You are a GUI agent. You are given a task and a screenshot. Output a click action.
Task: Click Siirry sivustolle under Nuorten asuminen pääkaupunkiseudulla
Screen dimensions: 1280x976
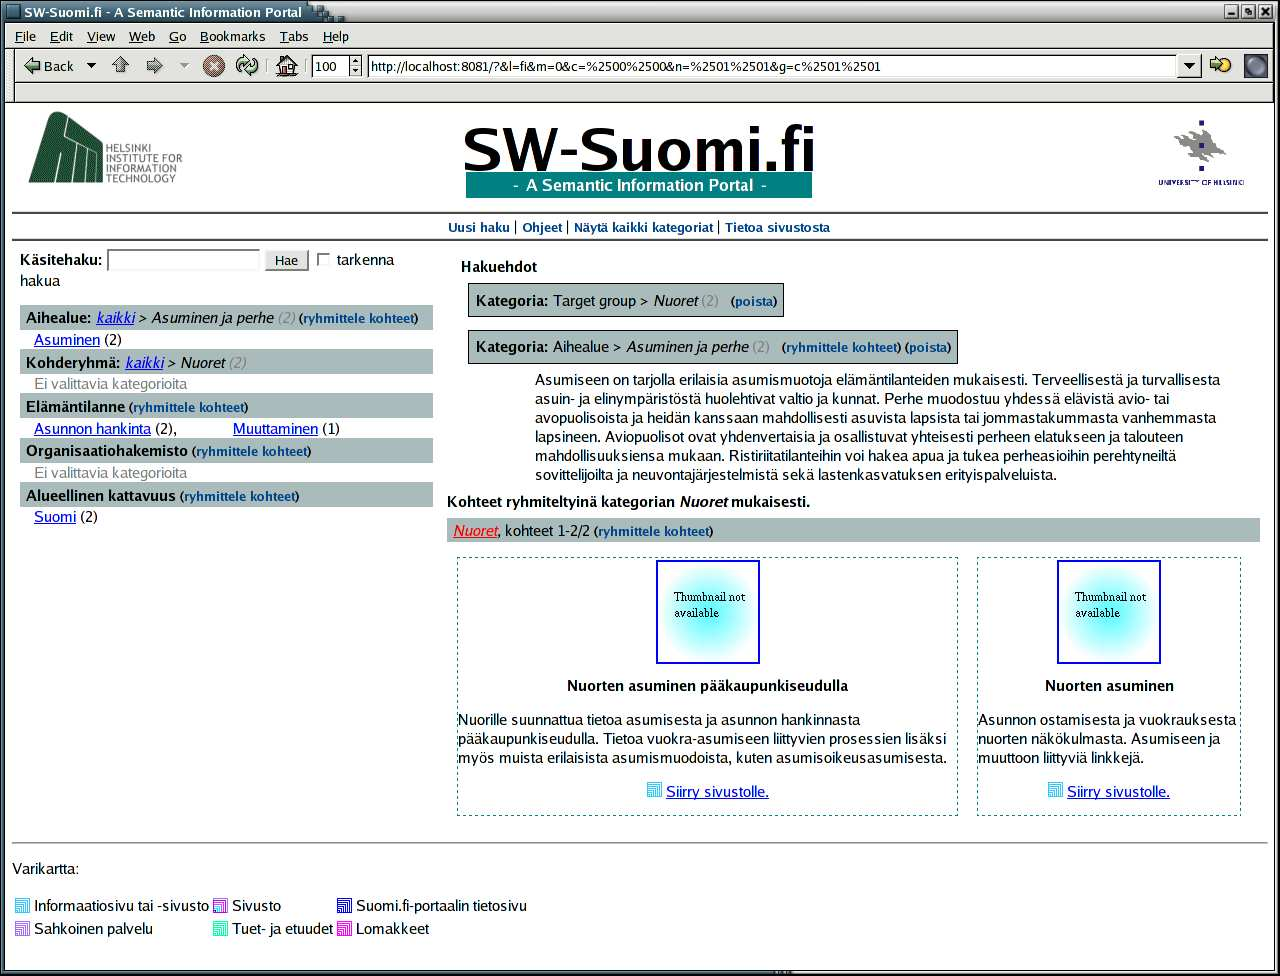coord(717,792)
